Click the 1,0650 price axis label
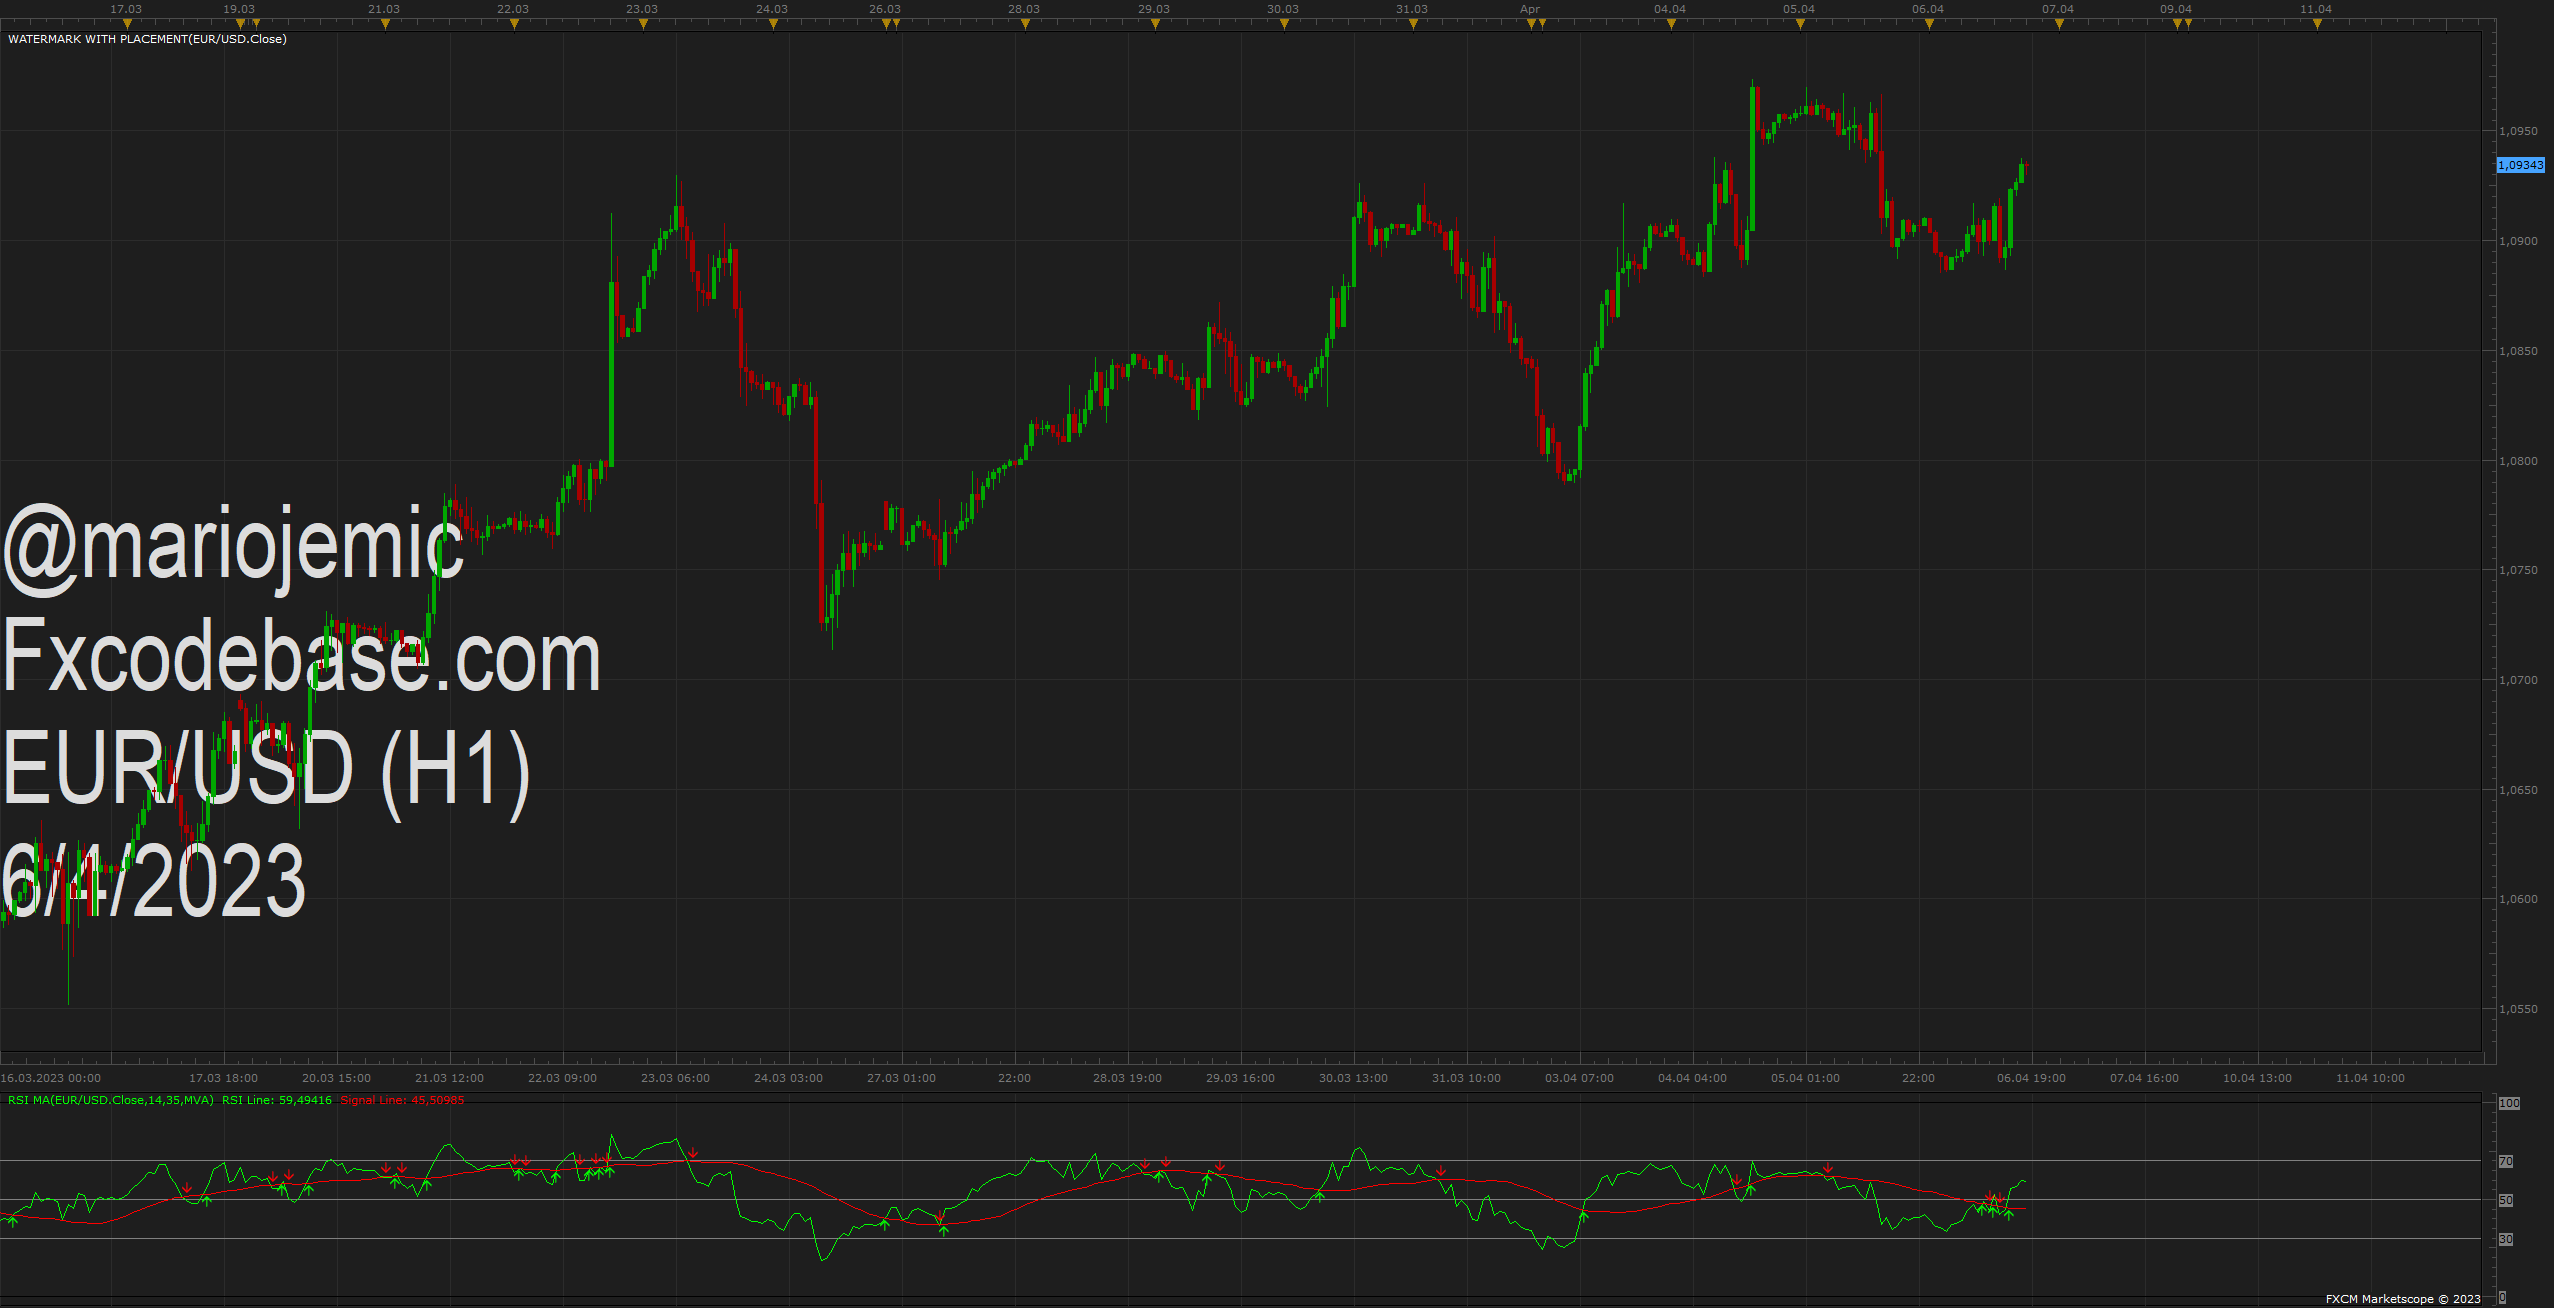 pos(2518,790)
